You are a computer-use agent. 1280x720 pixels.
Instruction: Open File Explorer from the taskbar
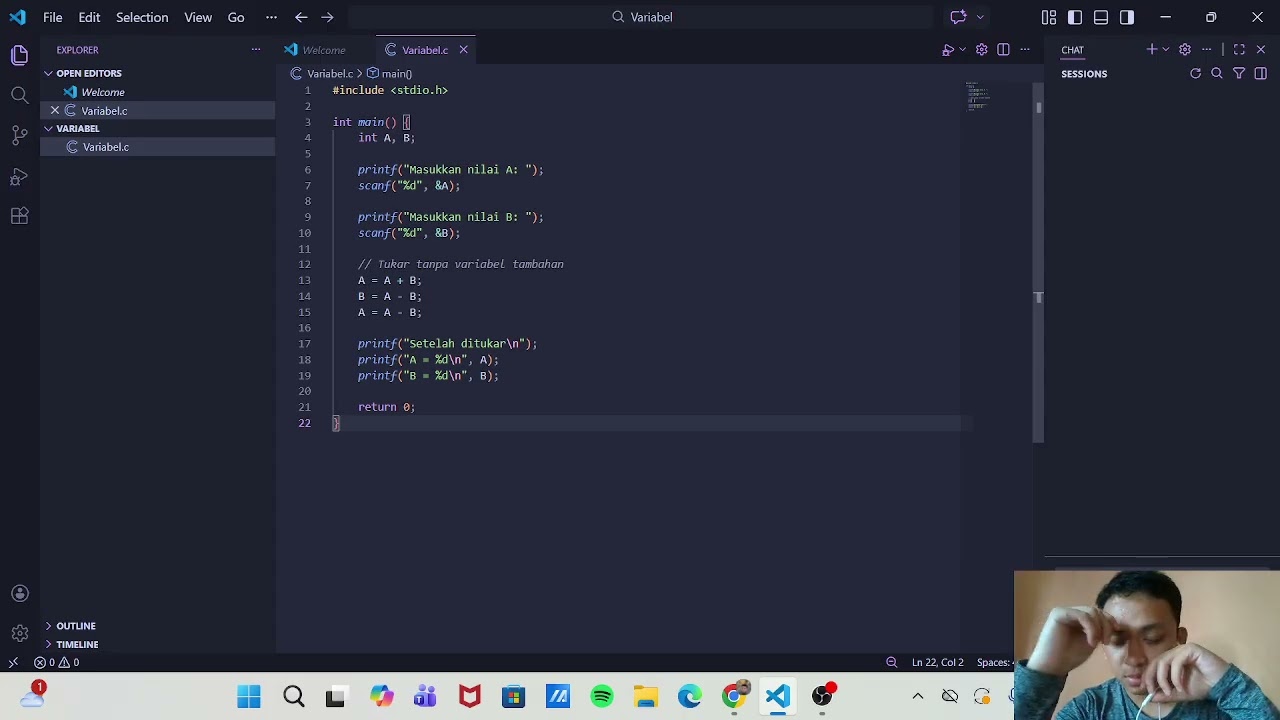point(645,696)
